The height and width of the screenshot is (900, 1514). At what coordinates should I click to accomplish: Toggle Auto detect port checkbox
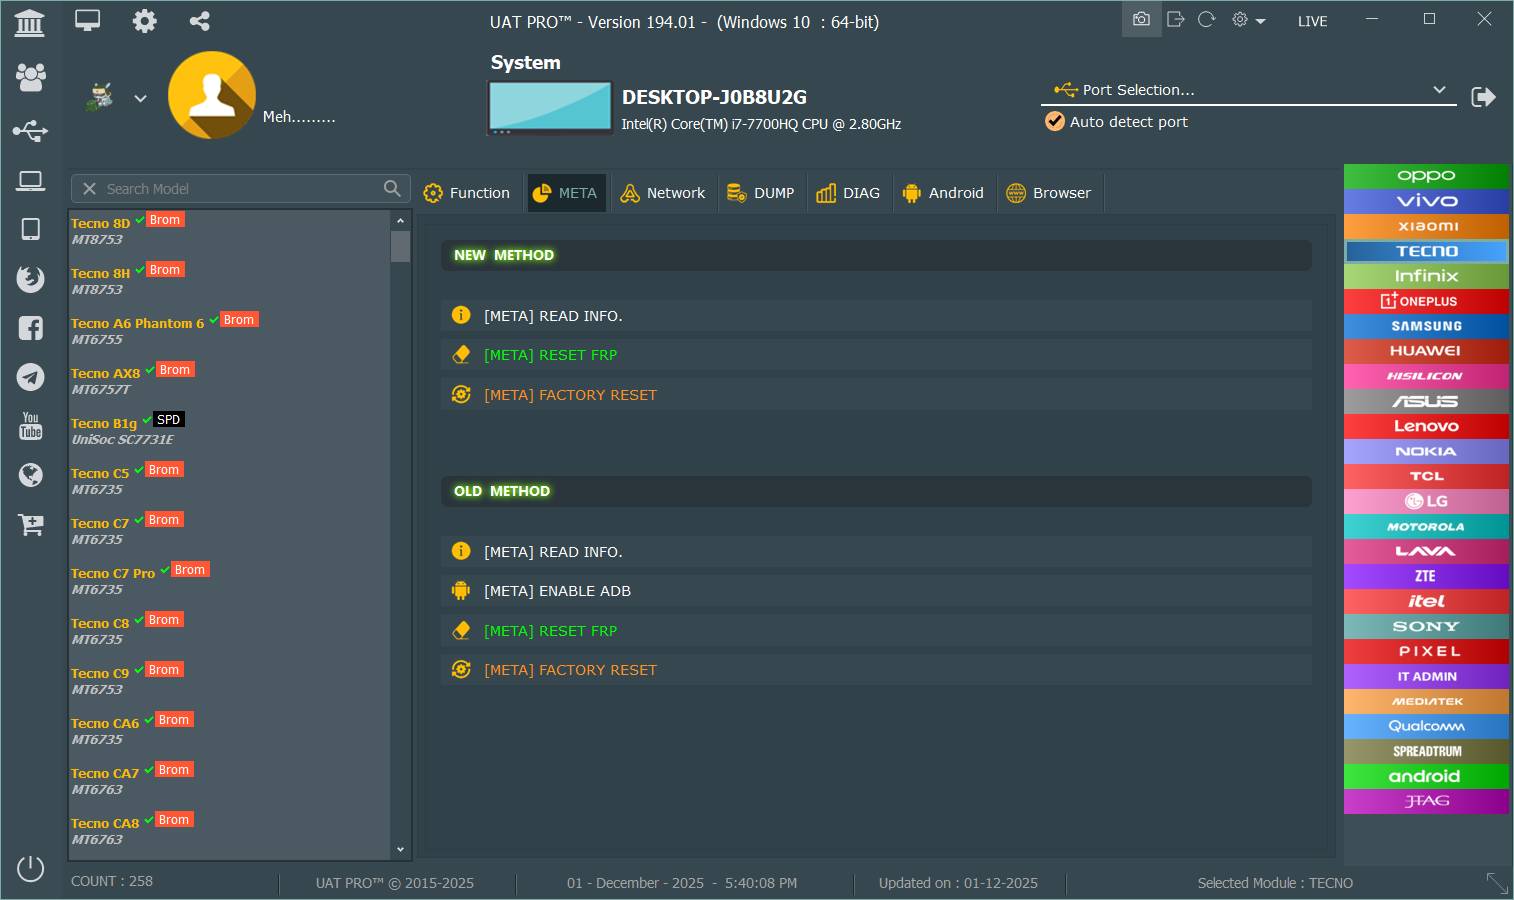pos(1055,122)
